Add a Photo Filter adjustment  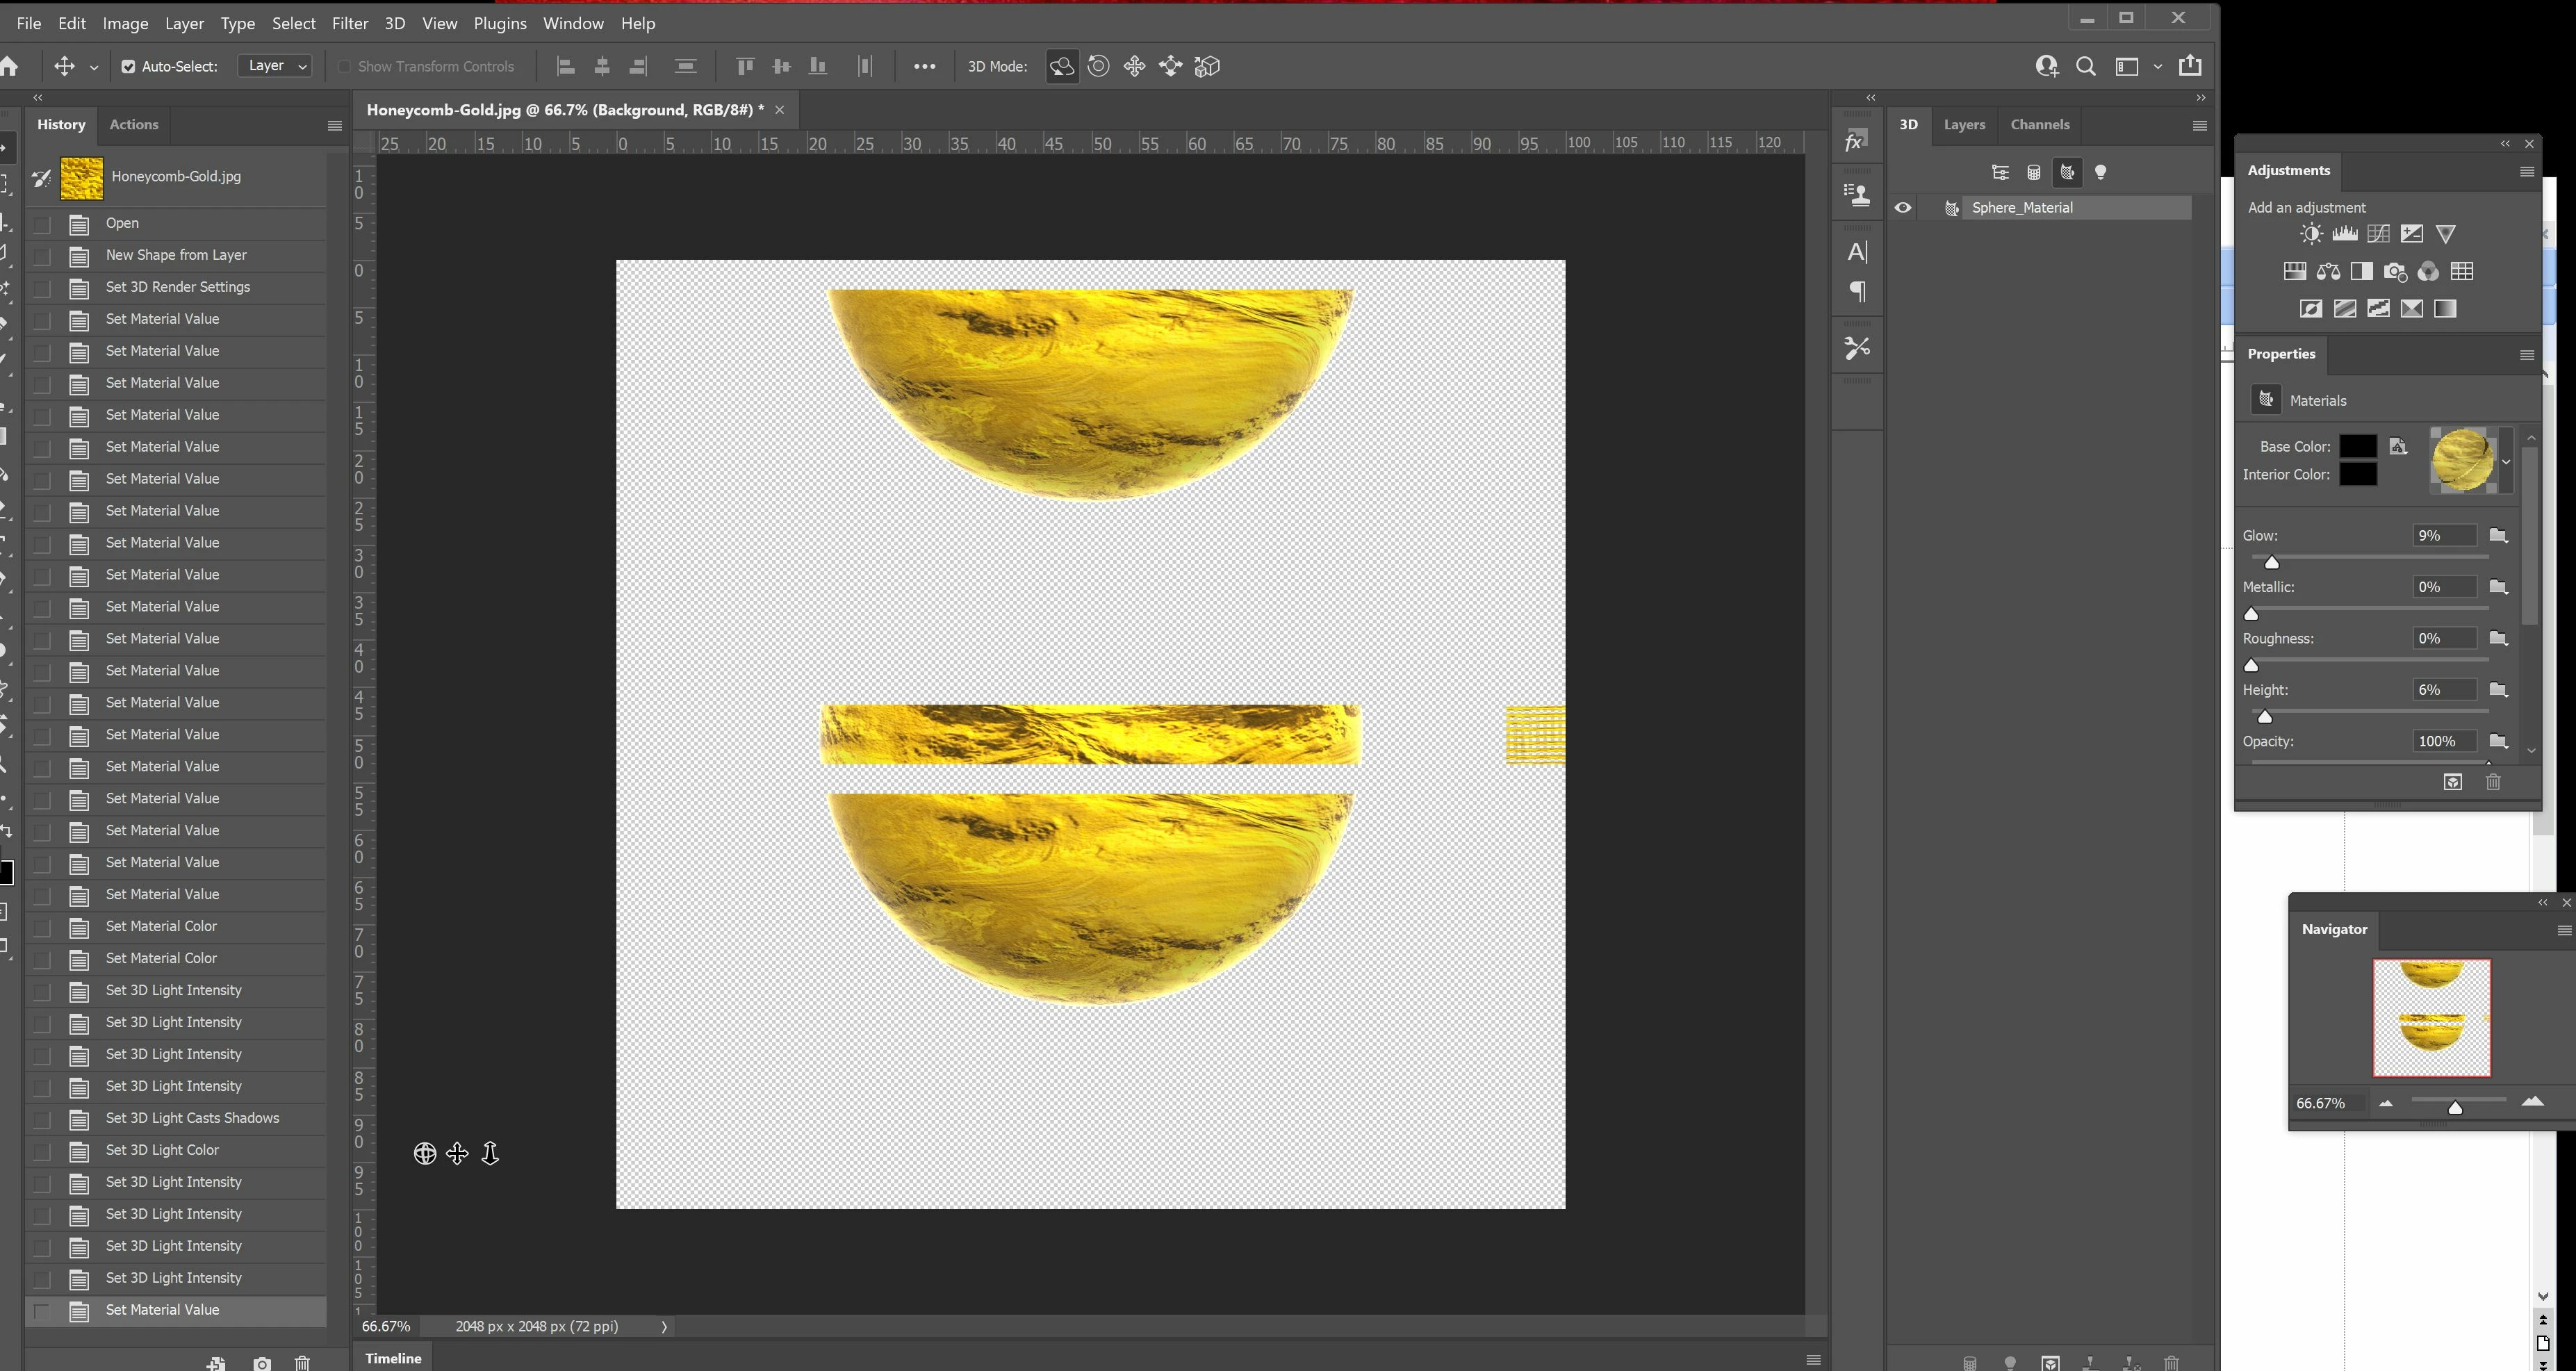pyautogui.click(x=2395, y=272)
